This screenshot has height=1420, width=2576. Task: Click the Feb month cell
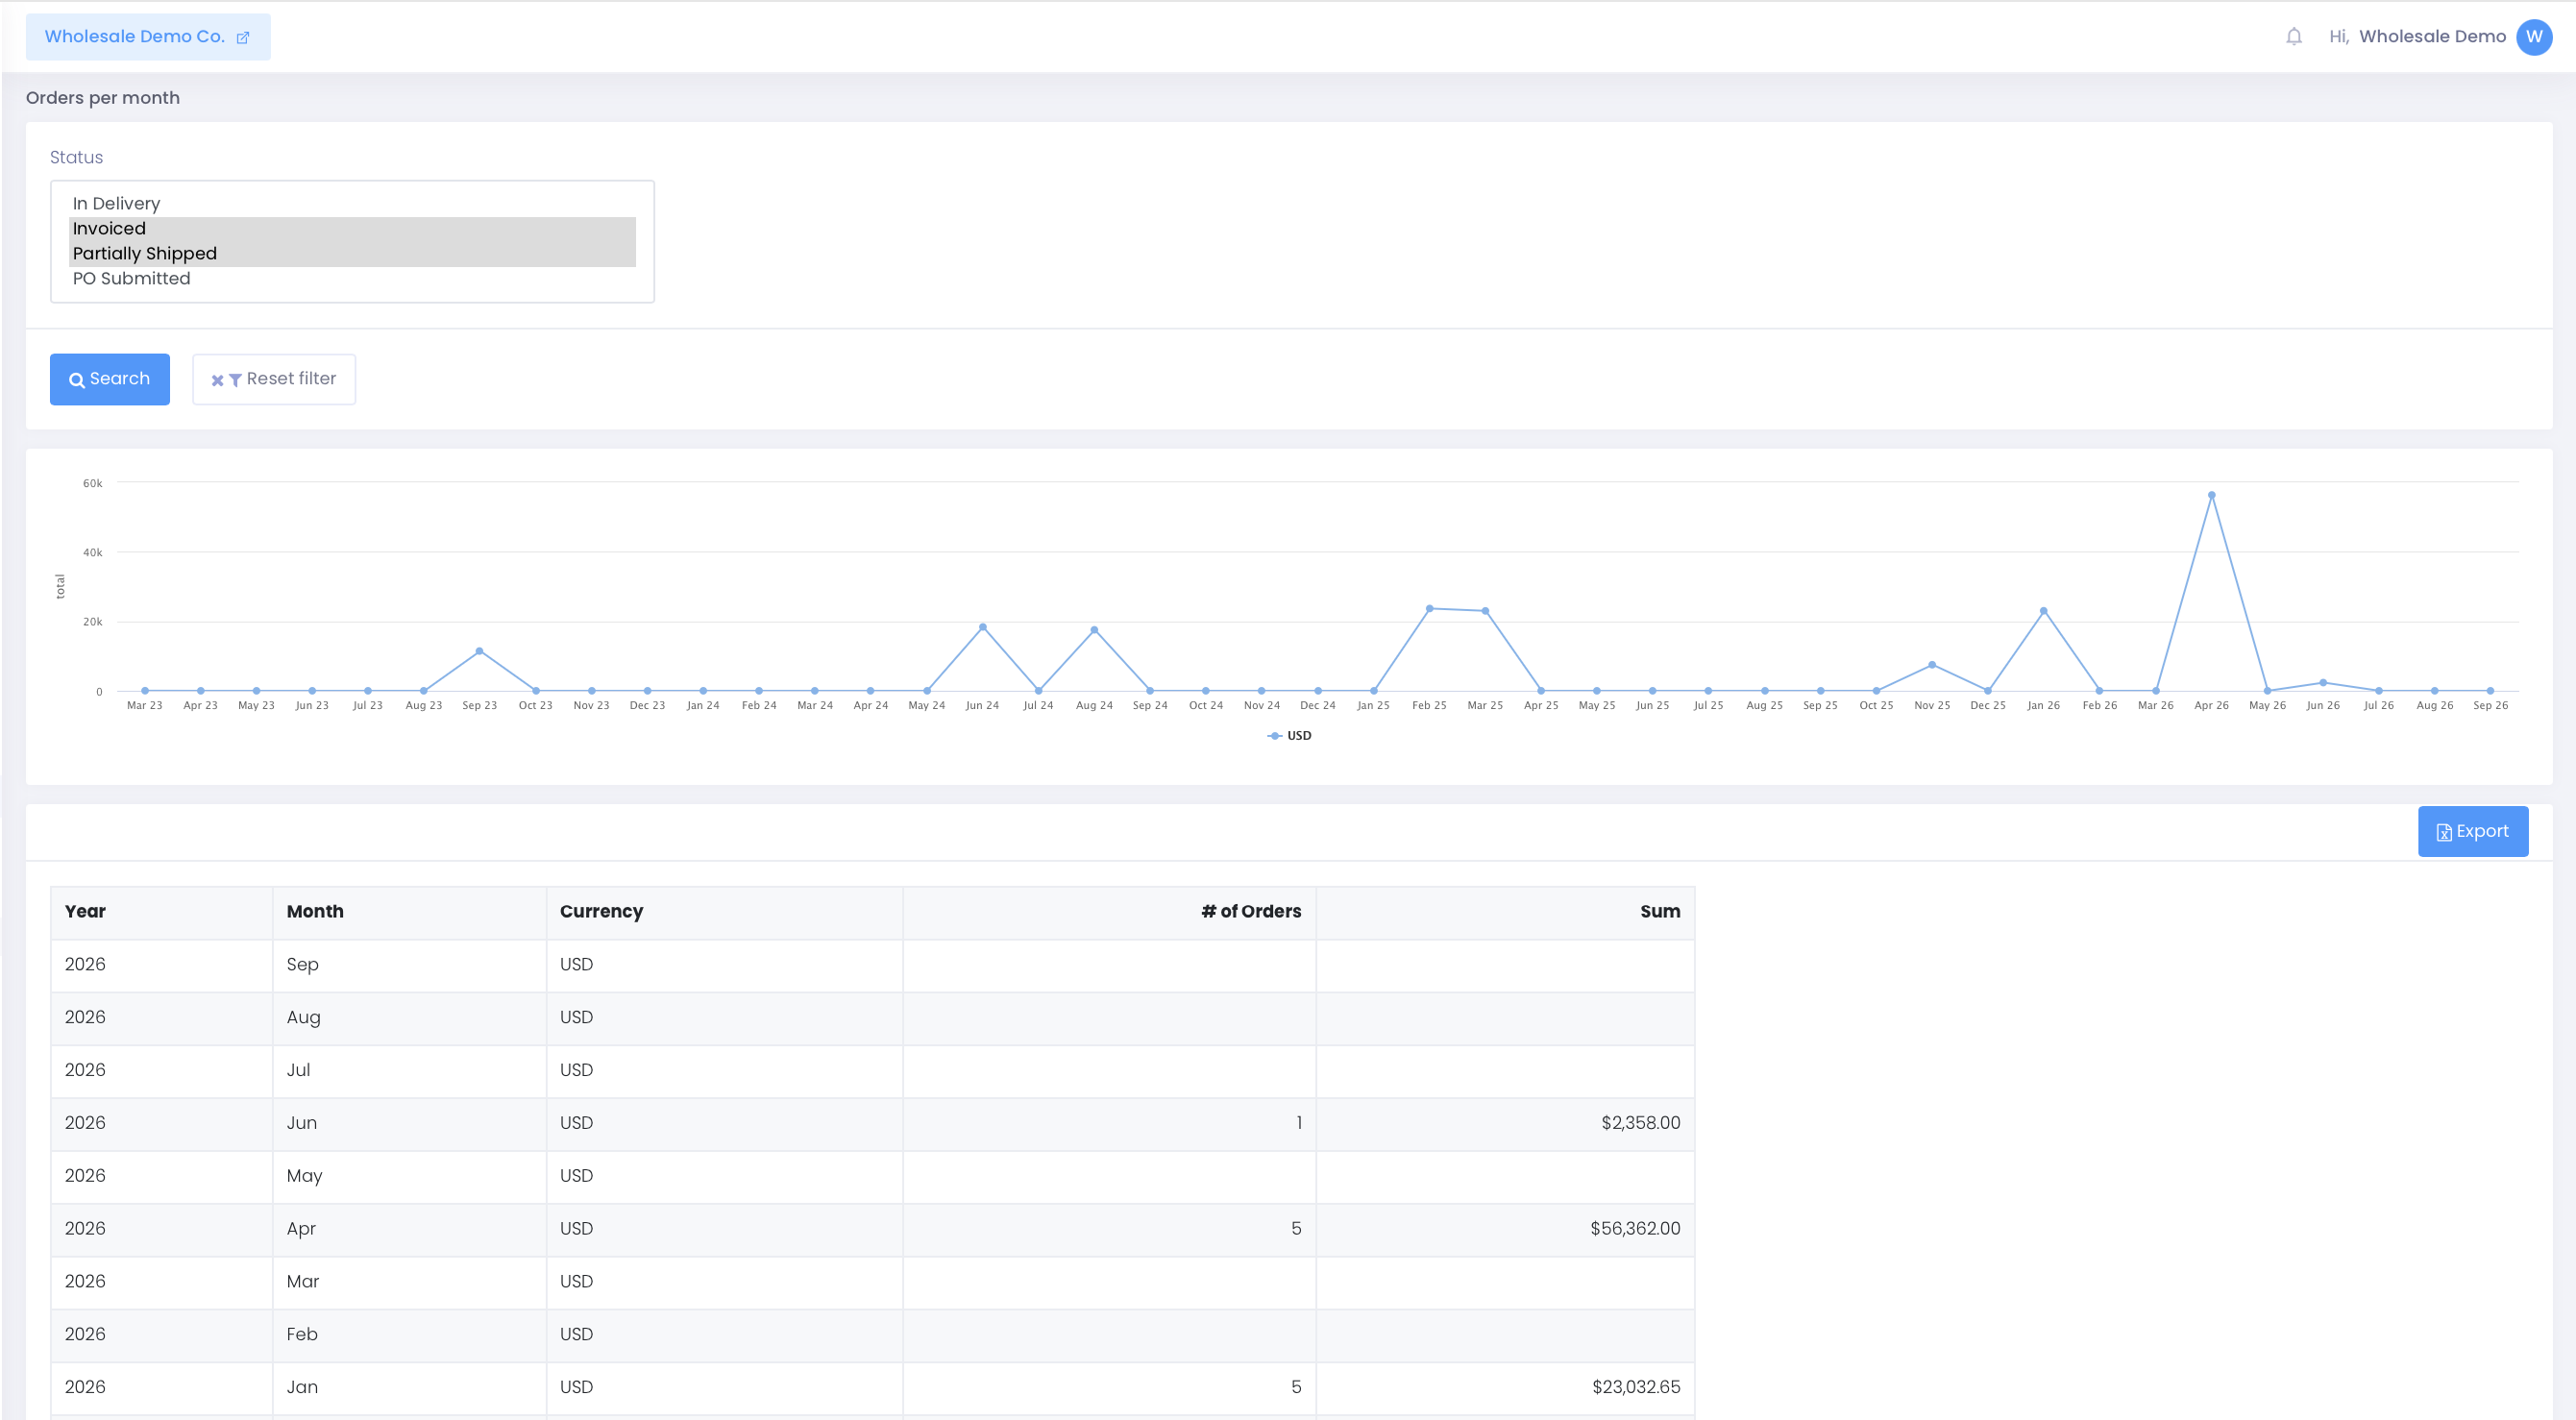click(x=410, y=1335)
